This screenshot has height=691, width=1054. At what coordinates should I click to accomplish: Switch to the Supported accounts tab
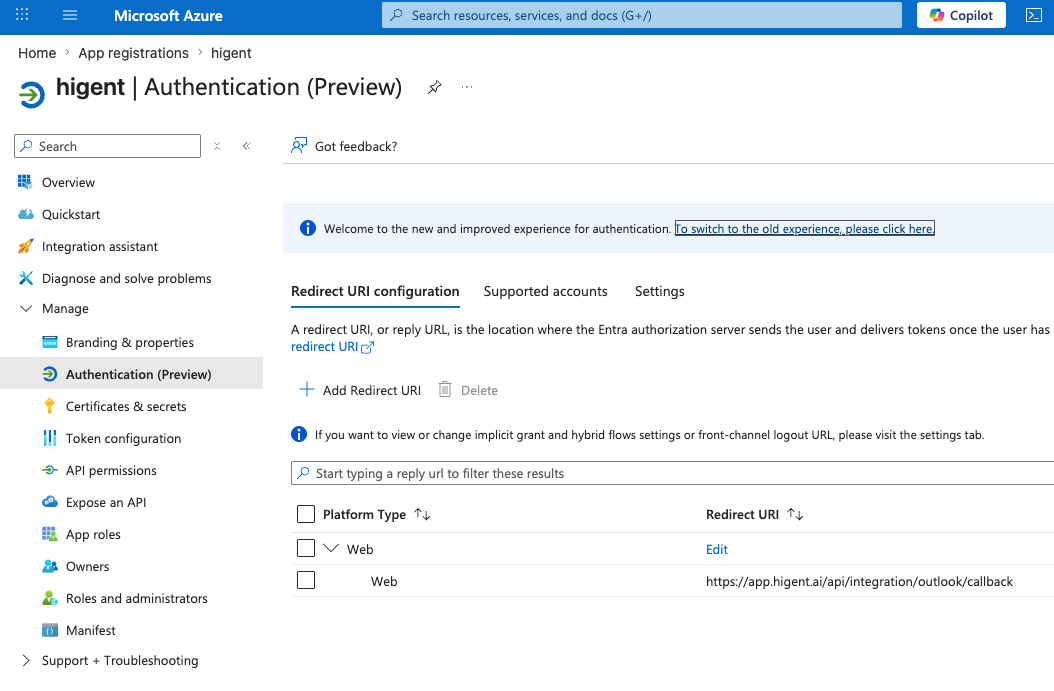point(545,291)
